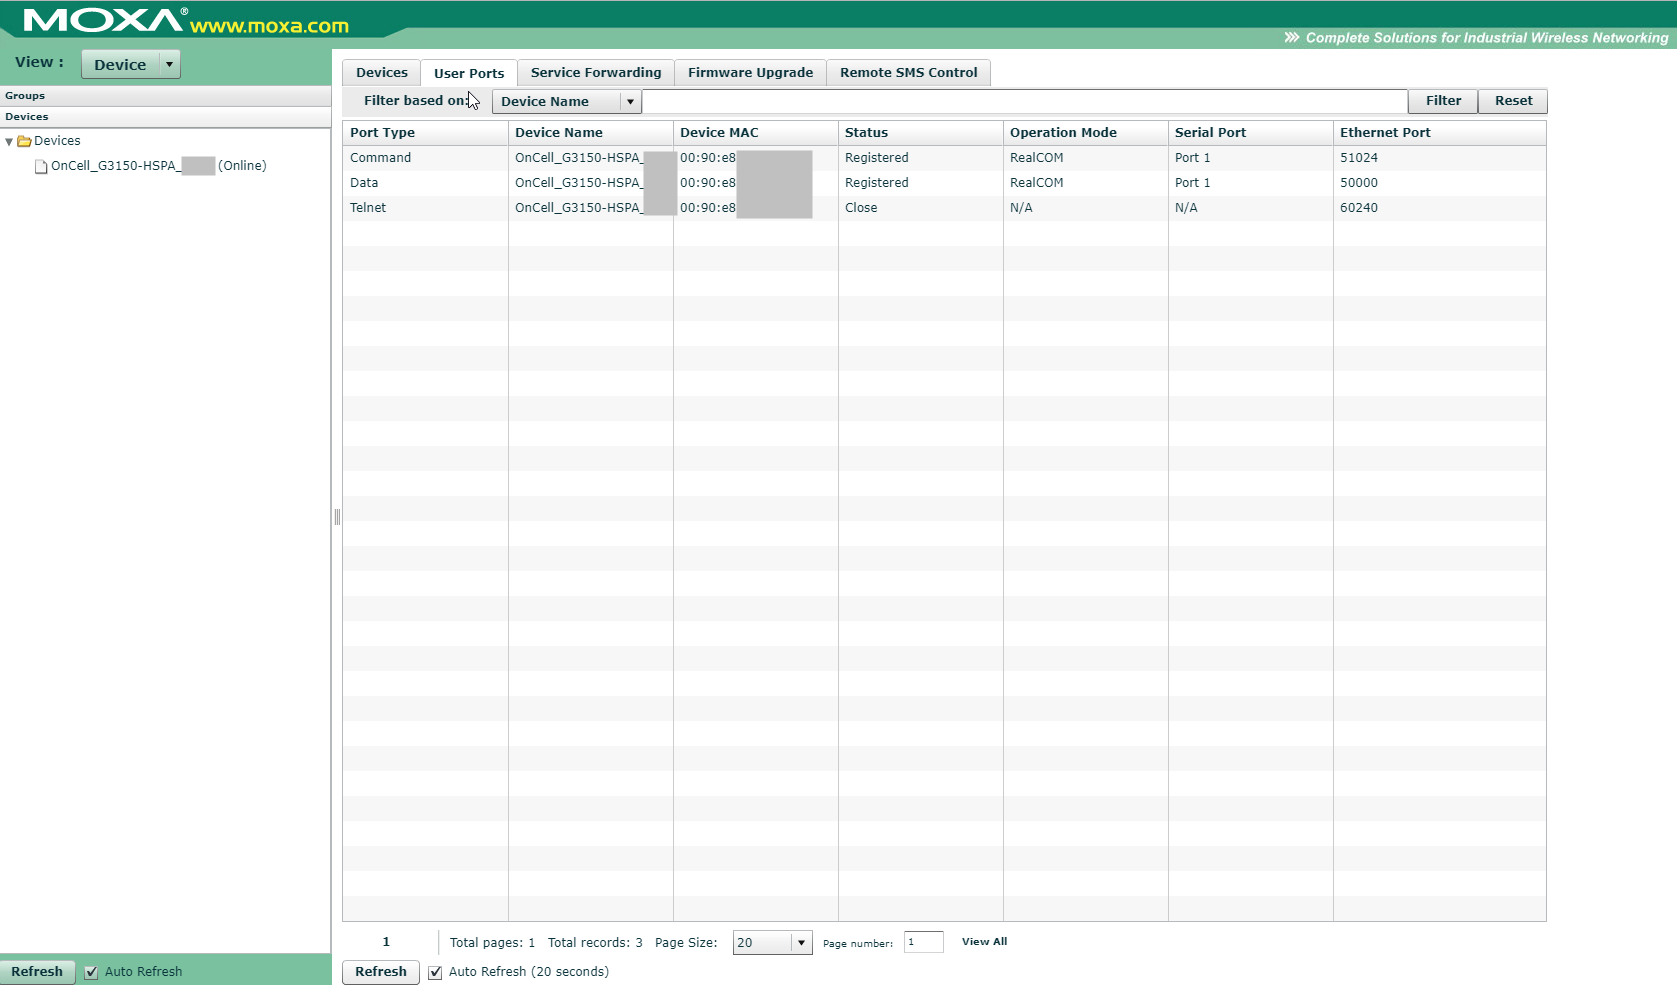
Task: Open the Page Size dropdown
Action: point(772,943)
